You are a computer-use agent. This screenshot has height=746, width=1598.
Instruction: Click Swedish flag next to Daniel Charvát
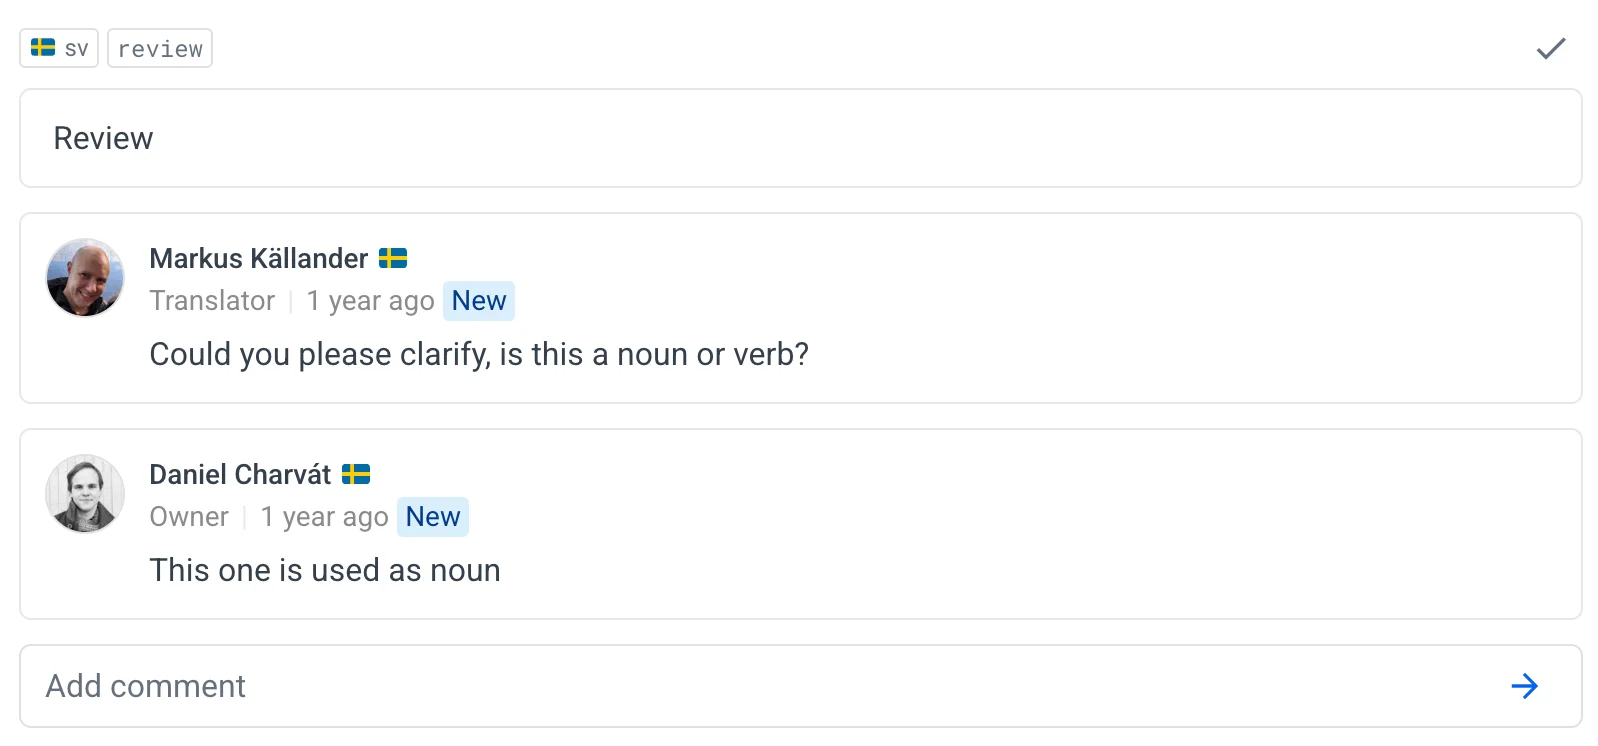pos(356,474)
